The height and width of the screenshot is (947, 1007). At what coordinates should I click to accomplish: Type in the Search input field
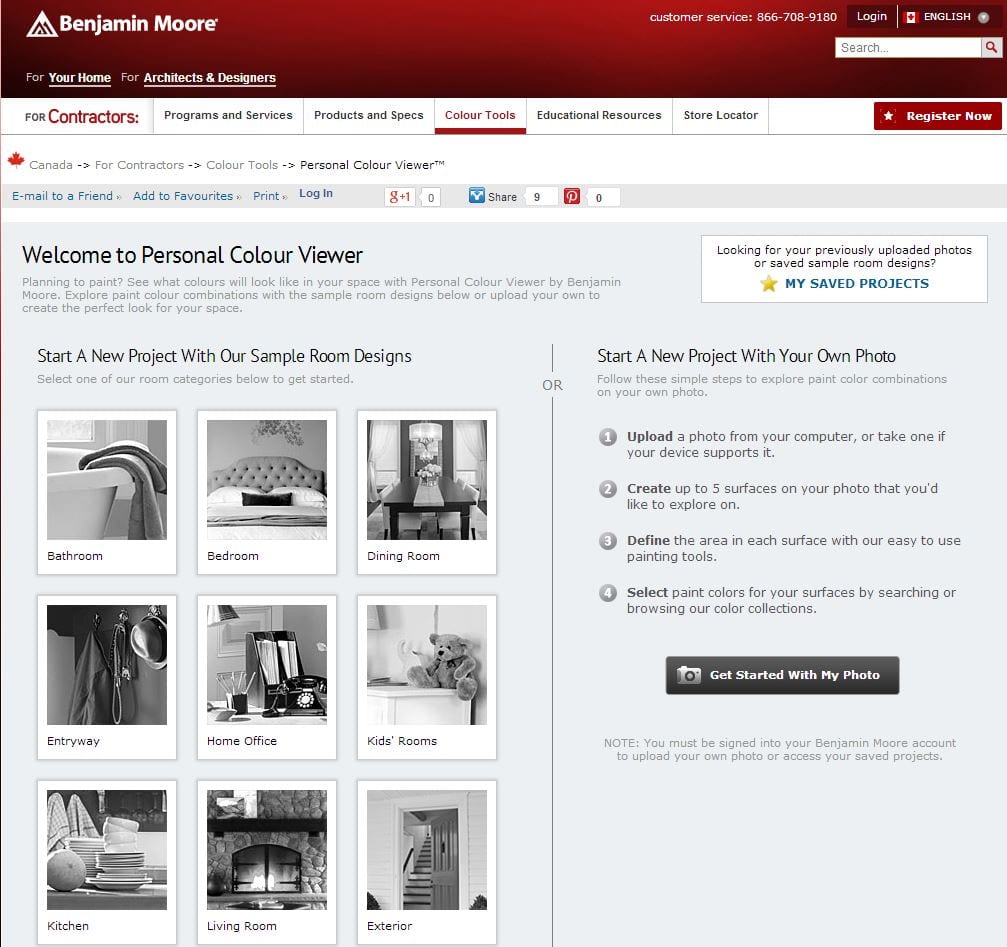point(908,48)
